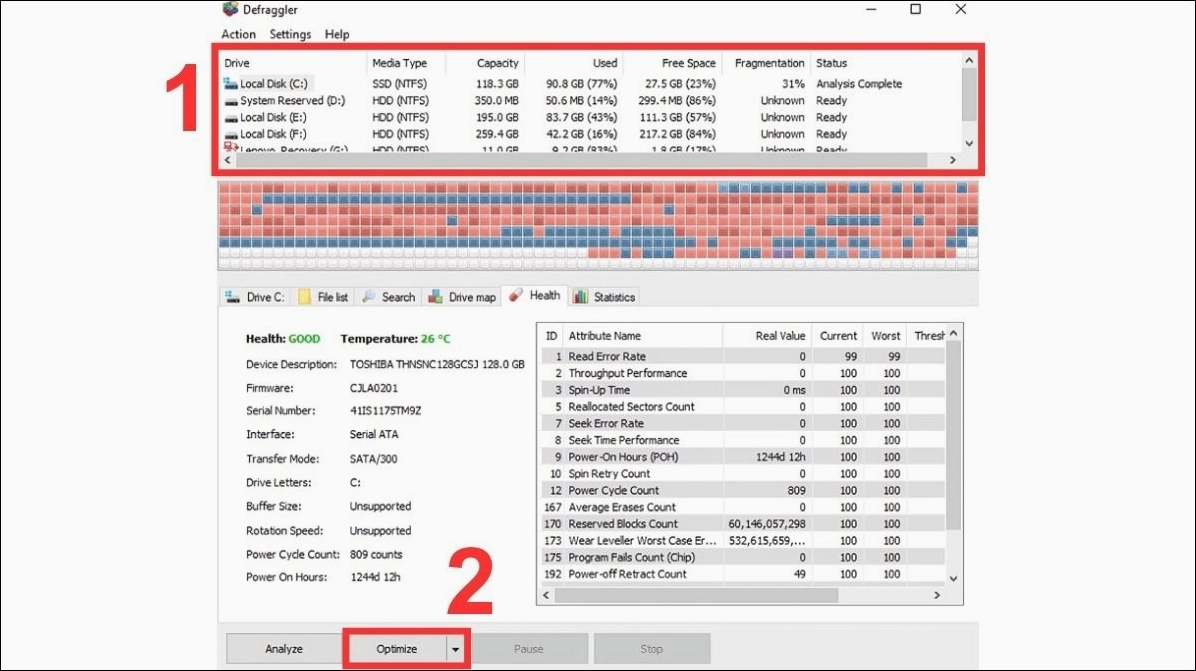Click the Attribute Name column header
Viewport: 1196px width, 671px height.
(x=642, y=336)
